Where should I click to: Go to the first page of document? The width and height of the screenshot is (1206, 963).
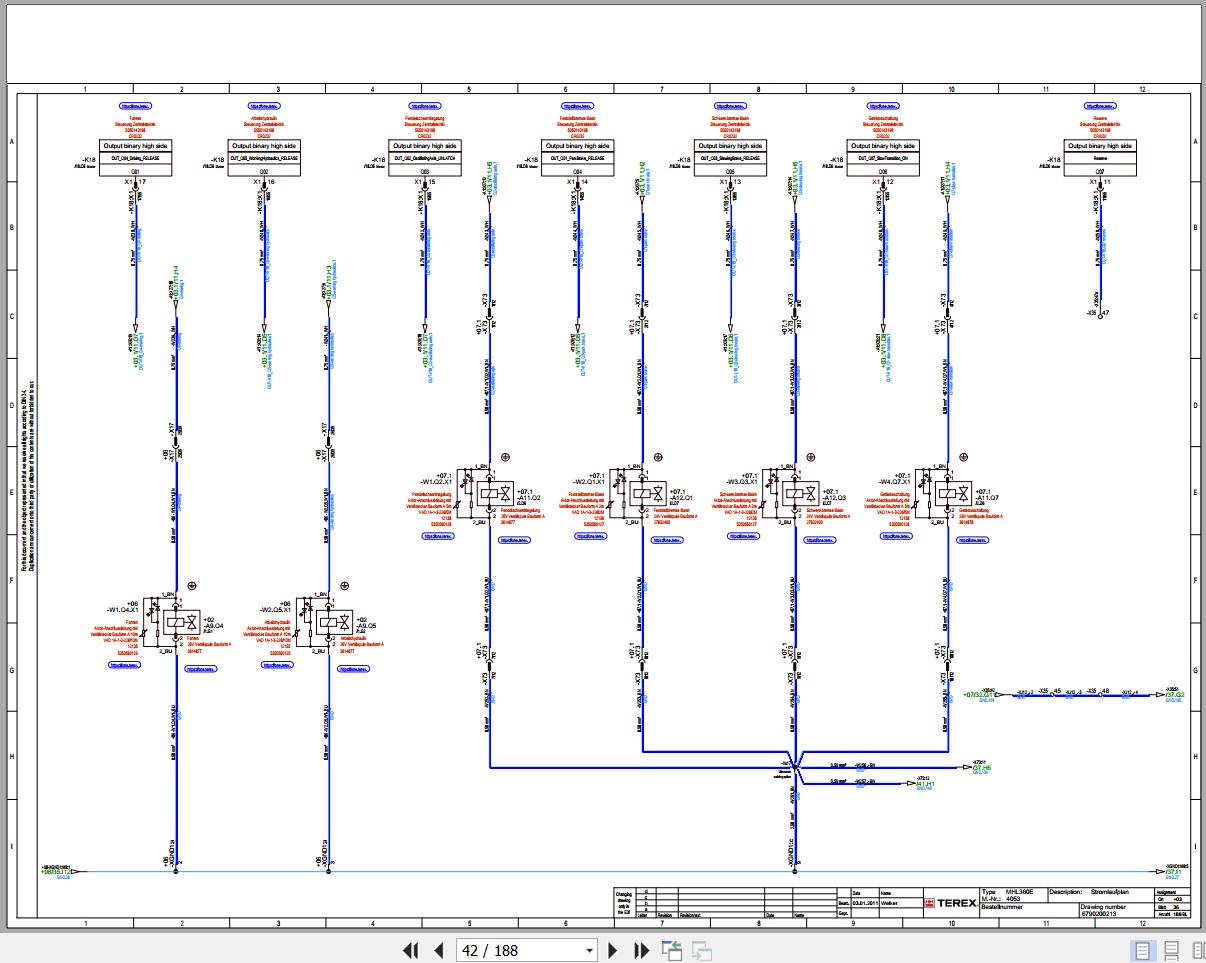click(x=410, y=950)
